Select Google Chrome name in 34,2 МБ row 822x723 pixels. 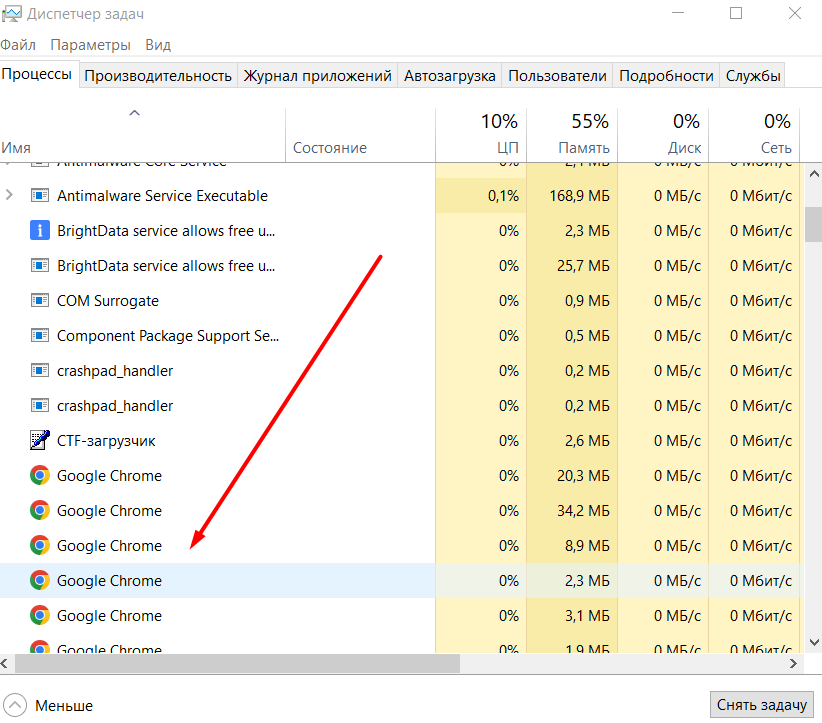click(110, 511)
